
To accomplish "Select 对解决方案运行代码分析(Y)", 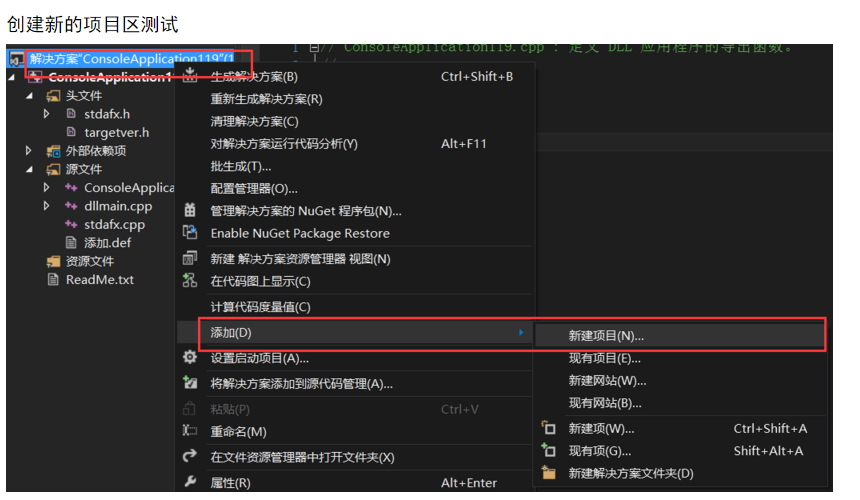I will point(284,144).
